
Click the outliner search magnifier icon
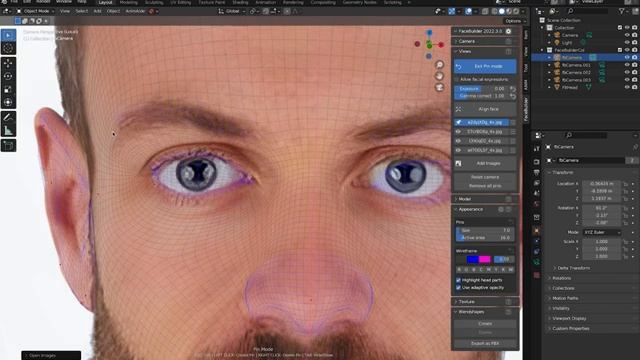[x=571, y=11]
